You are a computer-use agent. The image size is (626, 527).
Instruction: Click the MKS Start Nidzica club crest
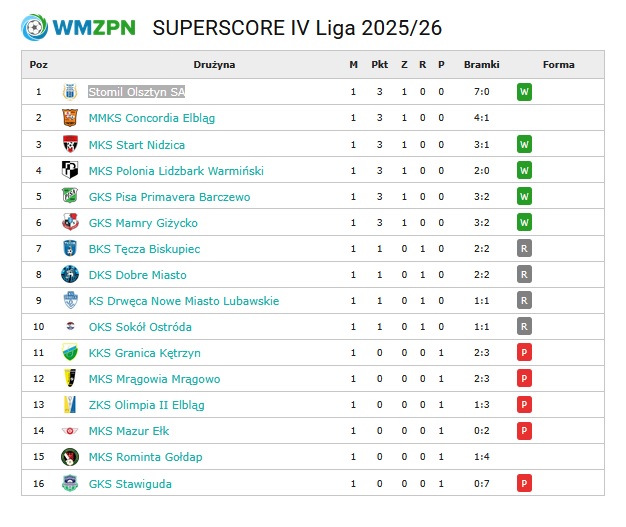(69, 144)
